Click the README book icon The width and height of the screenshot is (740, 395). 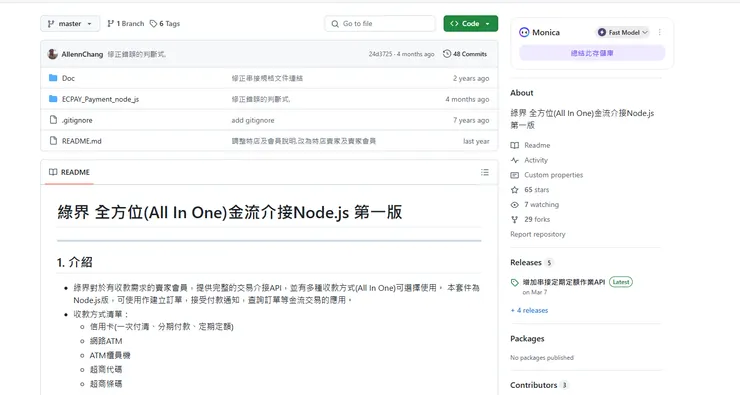click(53, 172)
